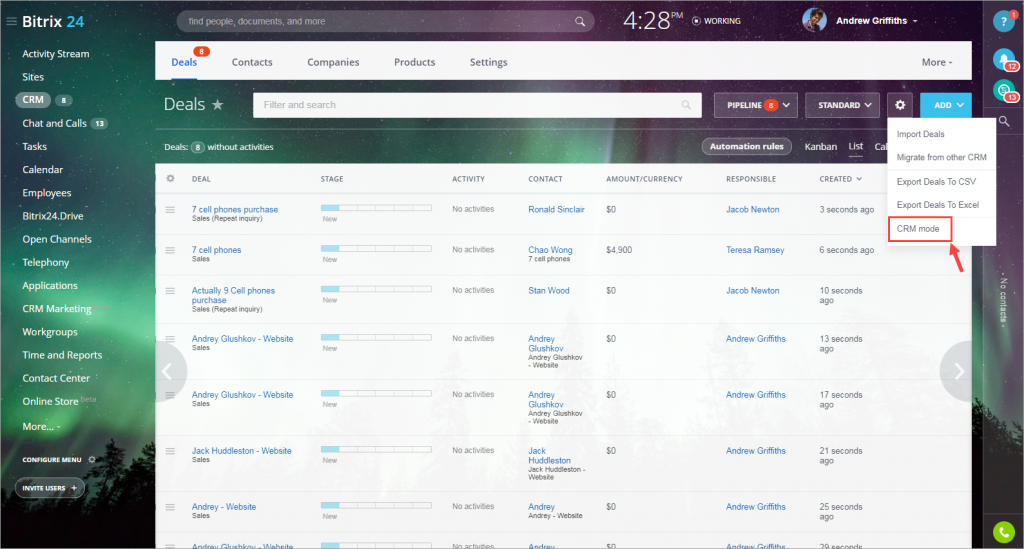Open the gear settings button beside Standard
This screenshot has width=1024, height=549.
click(x=900, y=105)
